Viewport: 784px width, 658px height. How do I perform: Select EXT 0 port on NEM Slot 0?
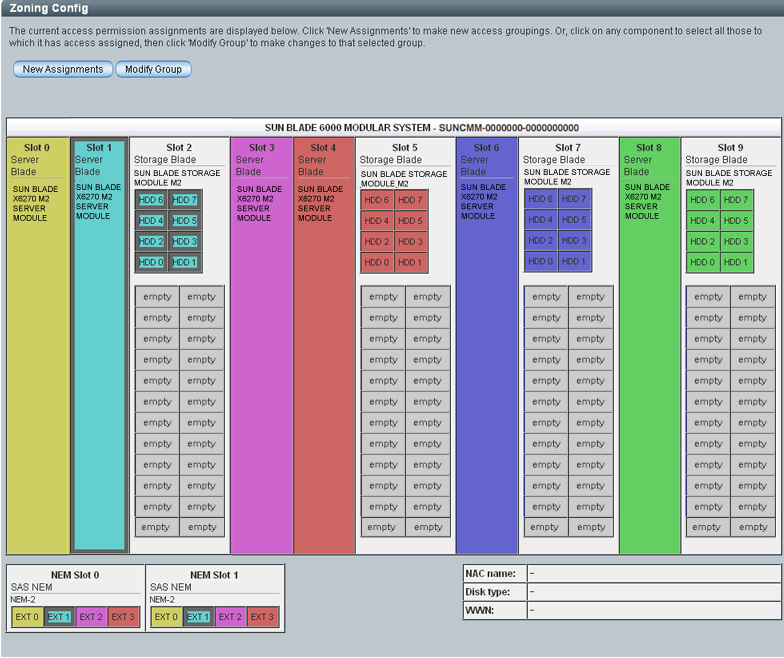point(27,617)
